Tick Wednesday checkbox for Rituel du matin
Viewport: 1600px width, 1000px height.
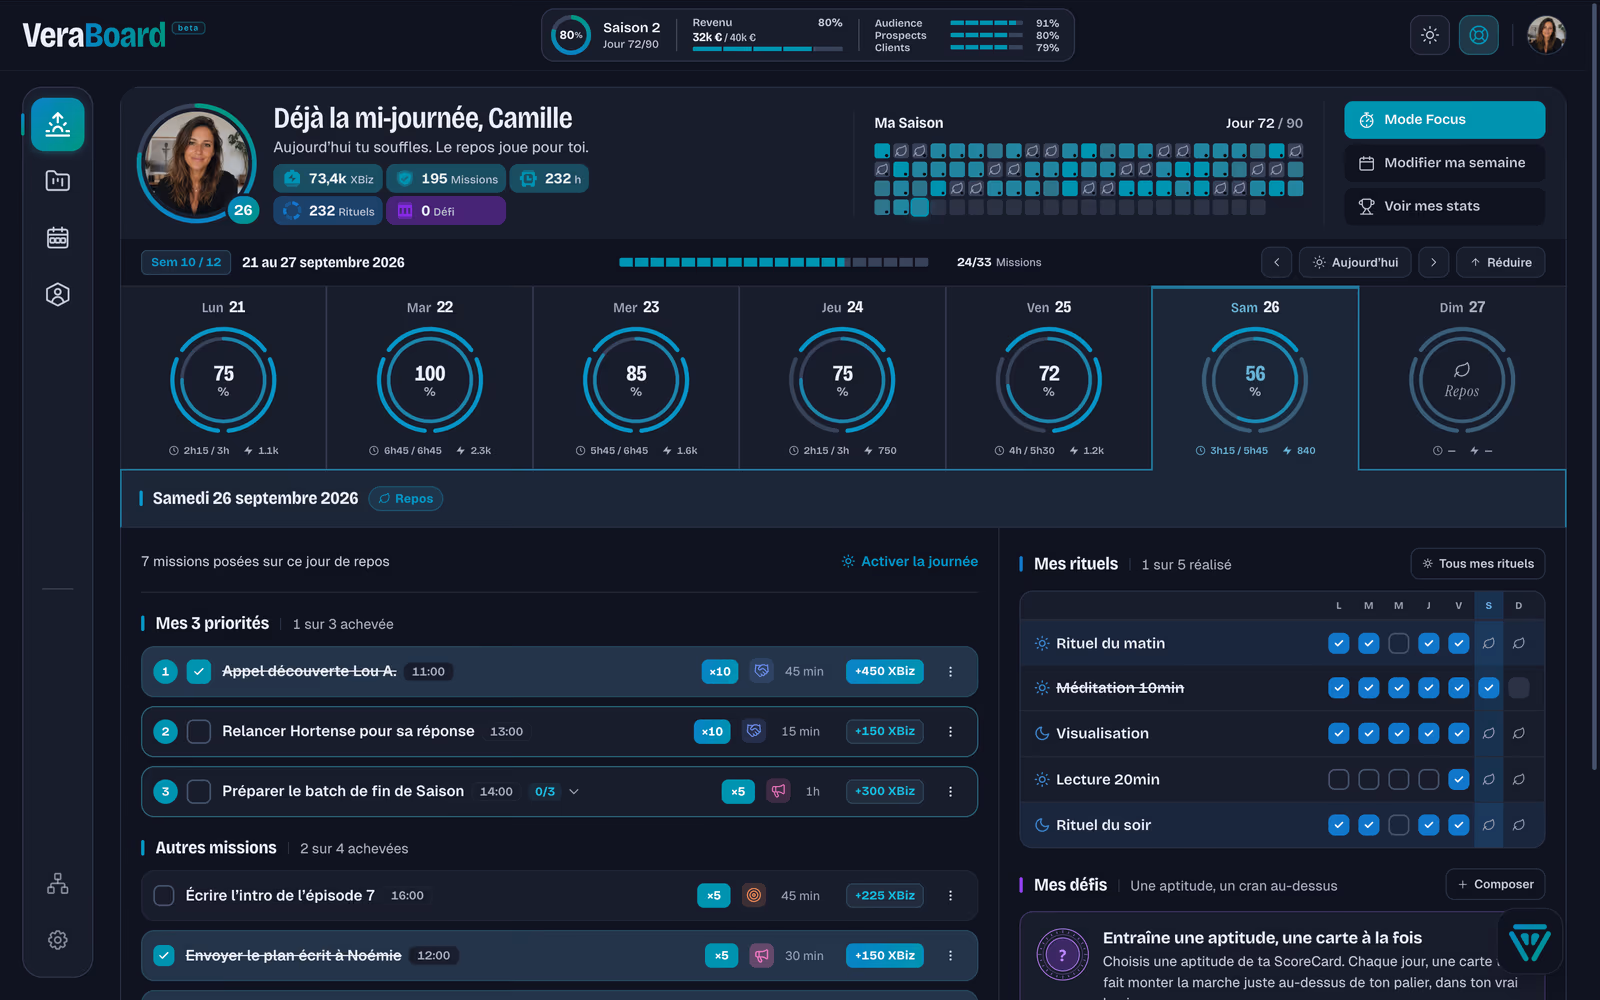click(1399, 643)
